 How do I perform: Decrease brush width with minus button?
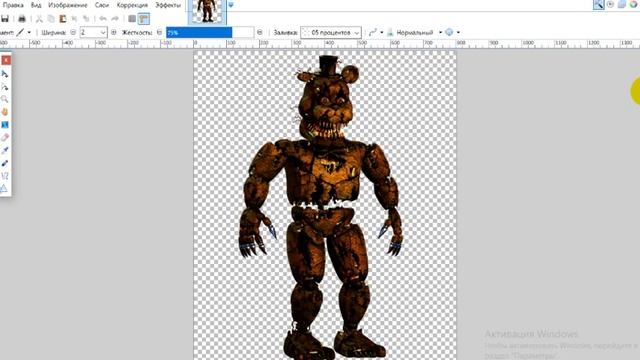(73, 32)
